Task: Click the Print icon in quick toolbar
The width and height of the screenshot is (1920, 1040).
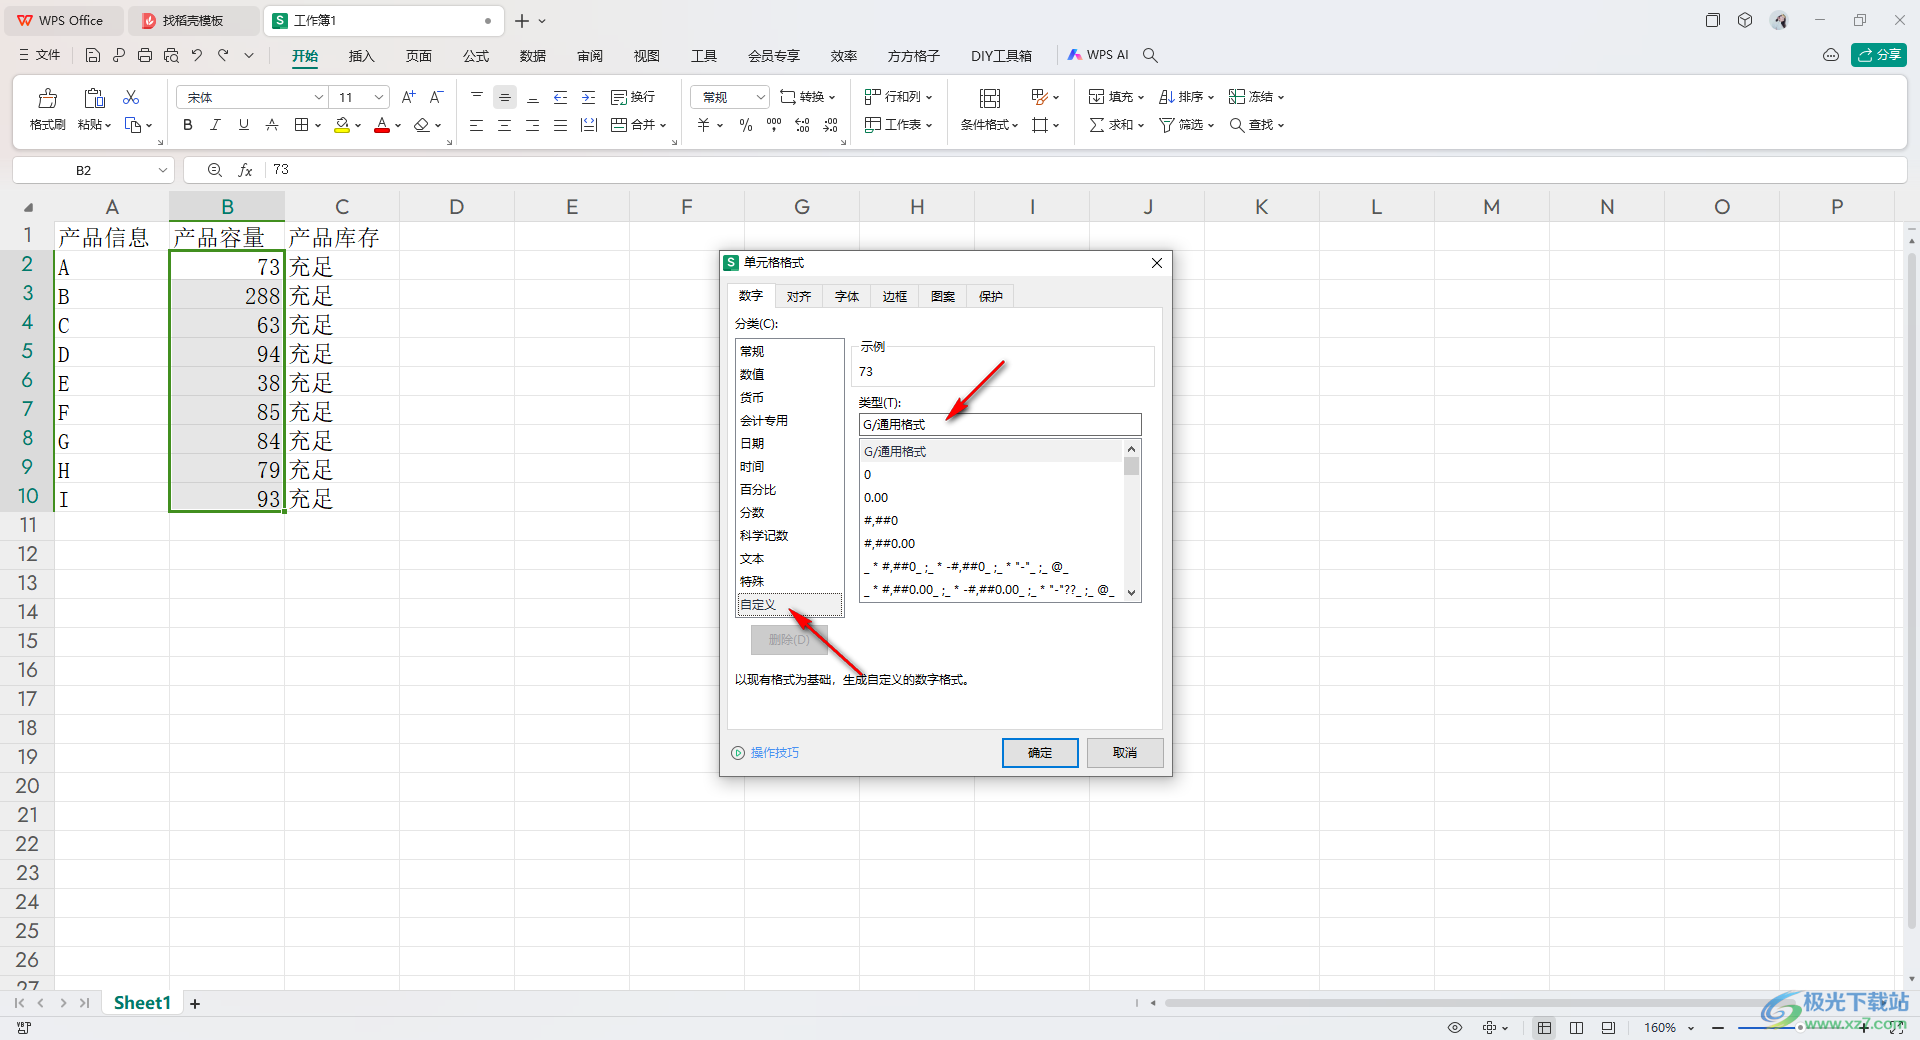Action: [145, 55]
